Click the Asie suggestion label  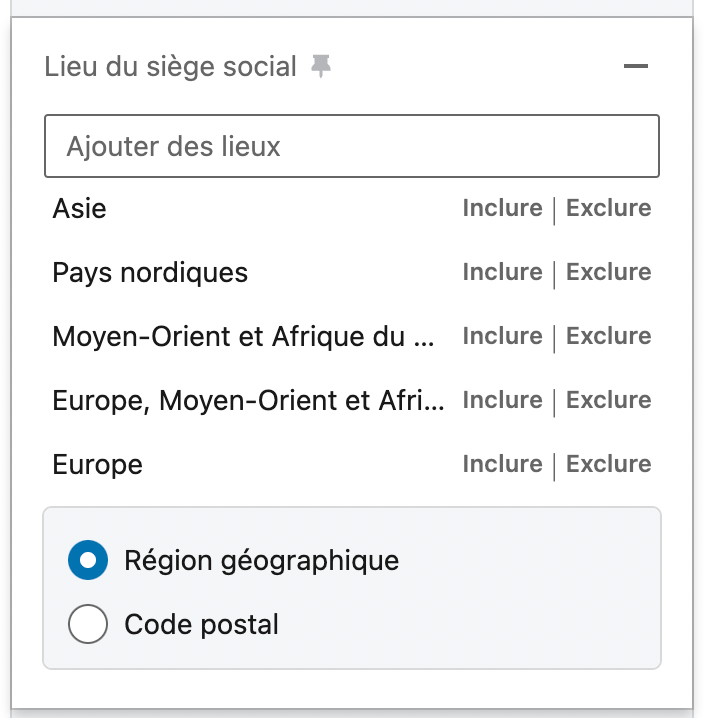tap(80, 209)
